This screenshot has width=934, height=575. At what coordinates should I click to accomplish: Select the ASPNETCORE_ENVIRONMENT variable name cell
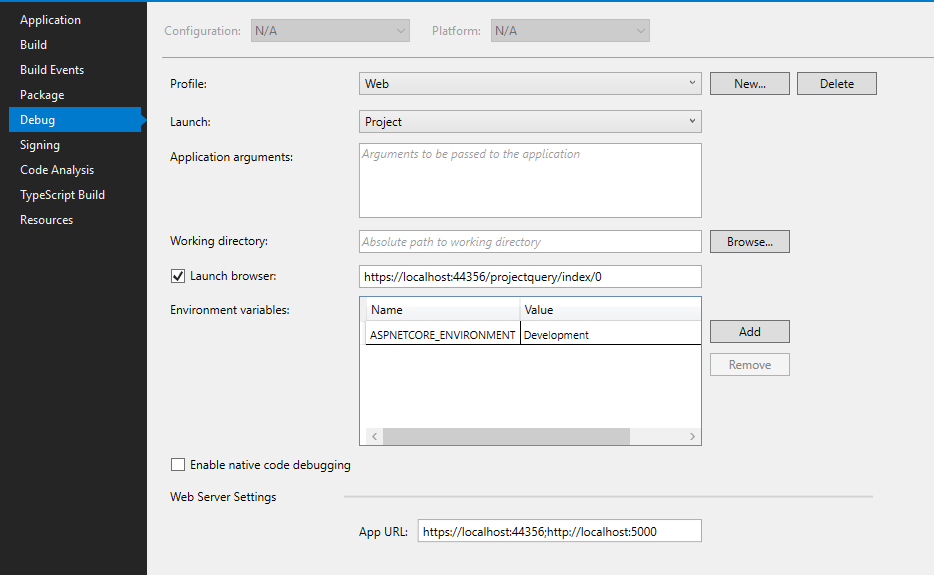[442, 335]
